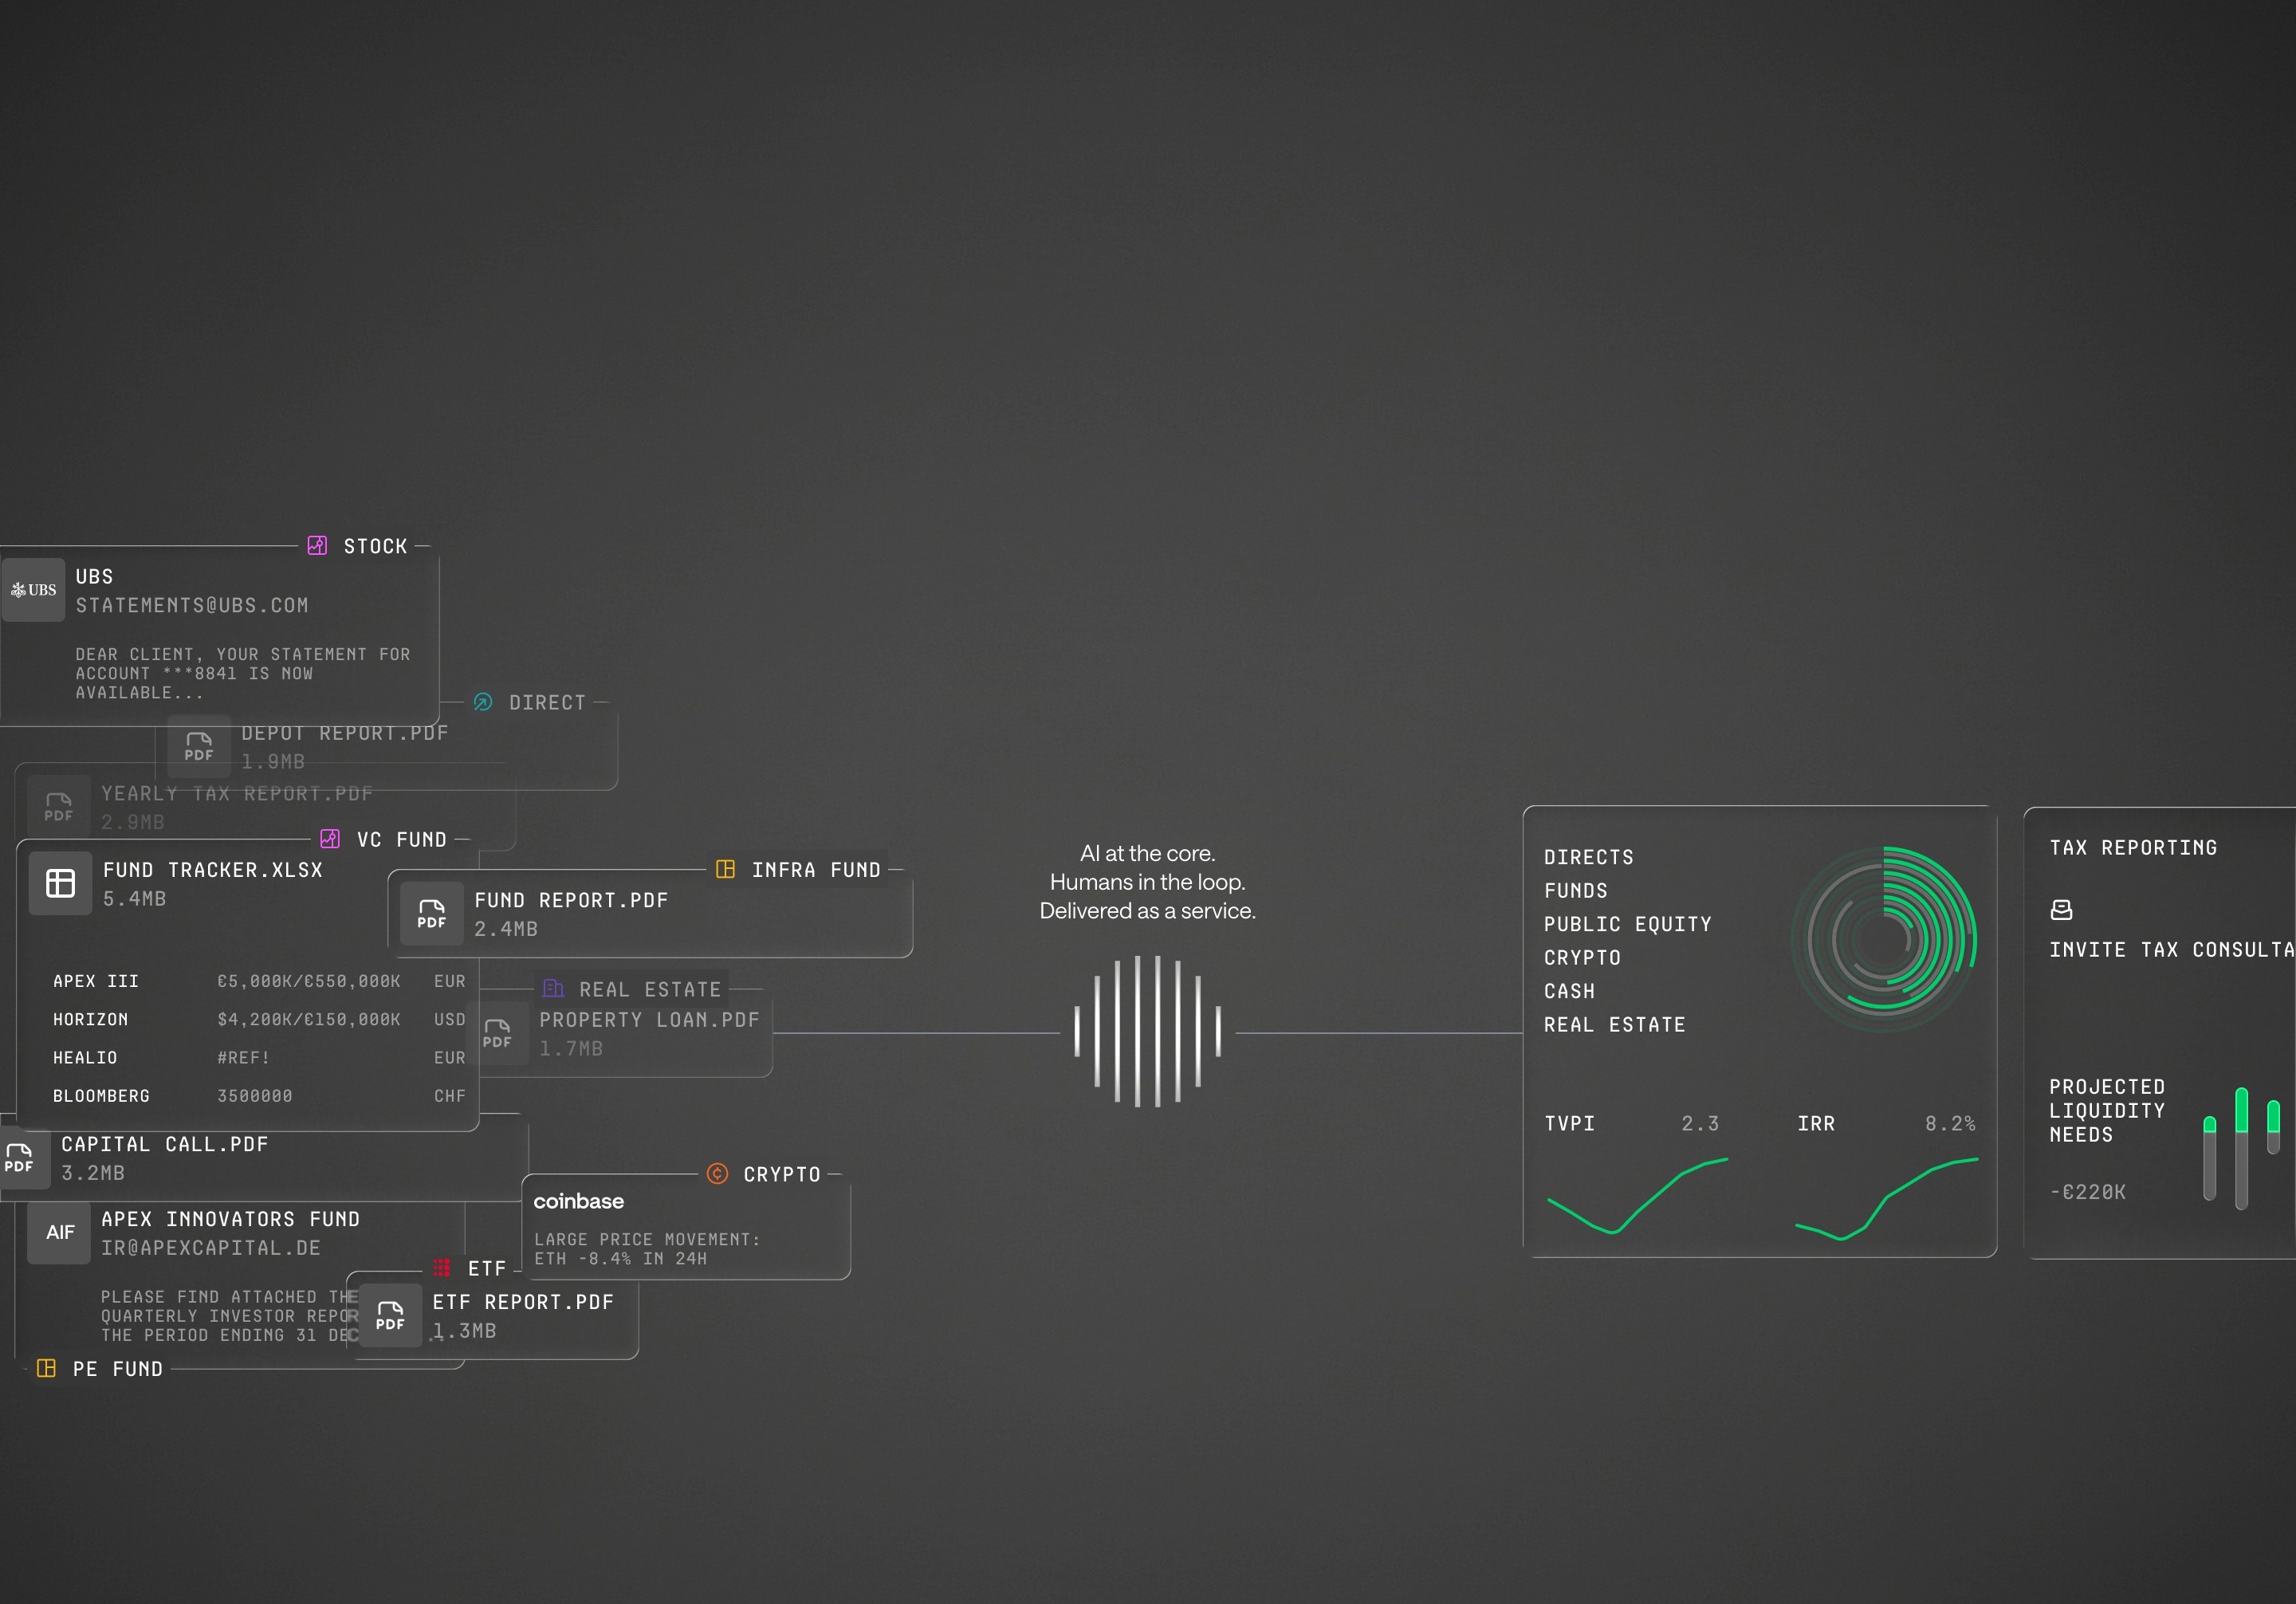Click the Real Estate legend entry
The width and height of the screenshot is (2296, 1604).
coord(1614,1025)
